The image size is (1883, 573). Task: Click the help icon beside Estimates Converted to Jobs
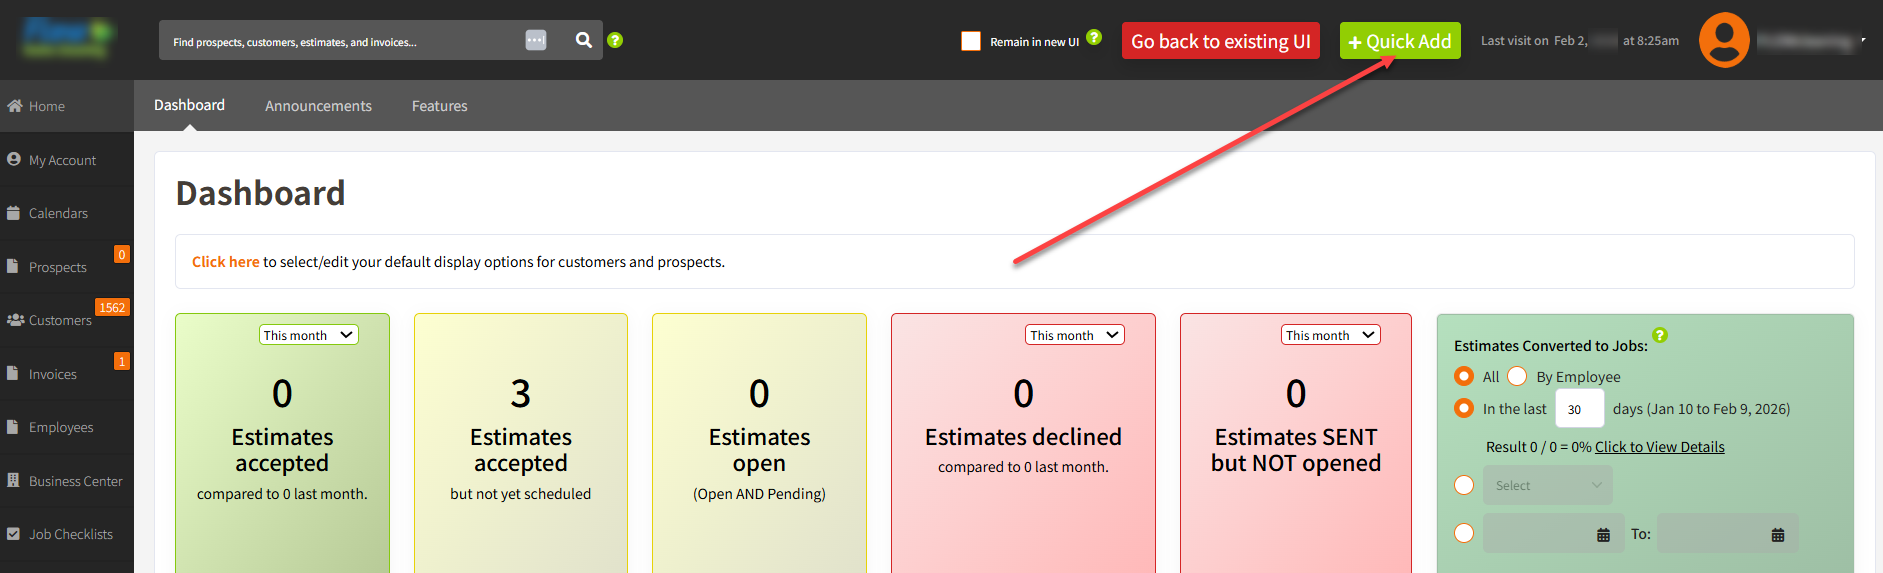[x=1660, y=335]
